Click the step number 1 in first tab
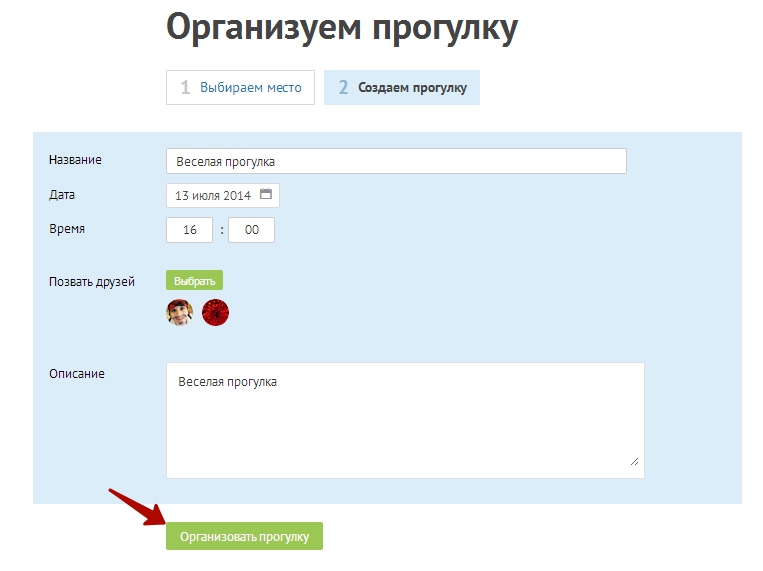This screenshot has width=763, height=571. [185, 88]
